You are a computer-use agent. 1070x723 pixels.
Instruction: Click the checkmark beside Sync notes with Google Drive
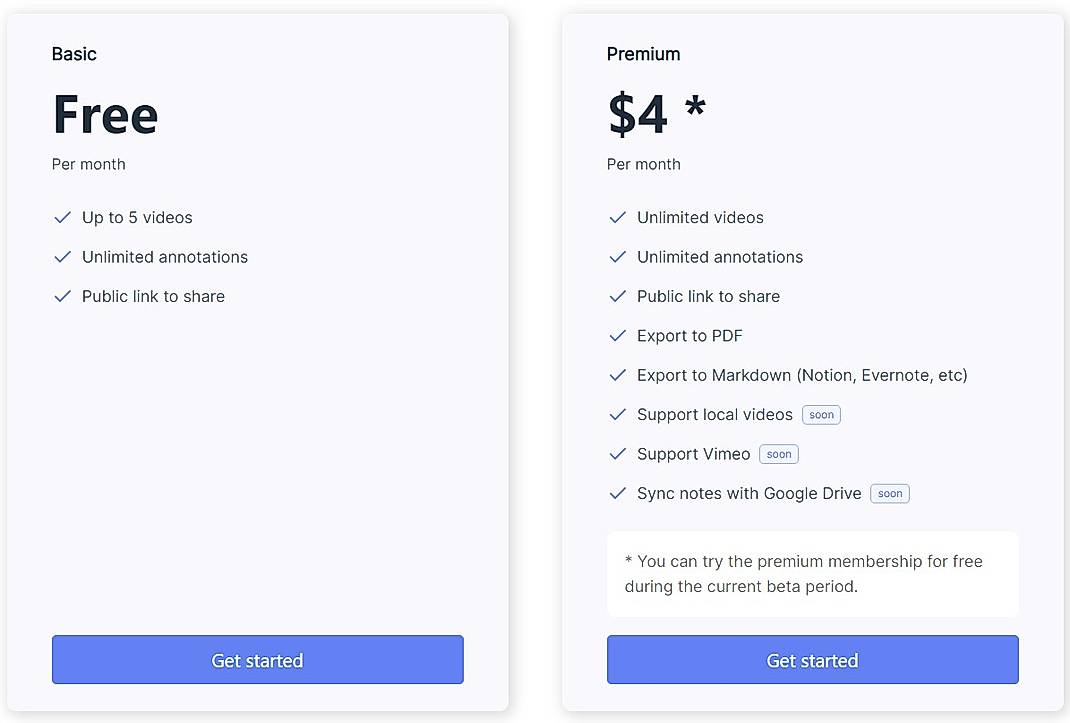(617, 493)
